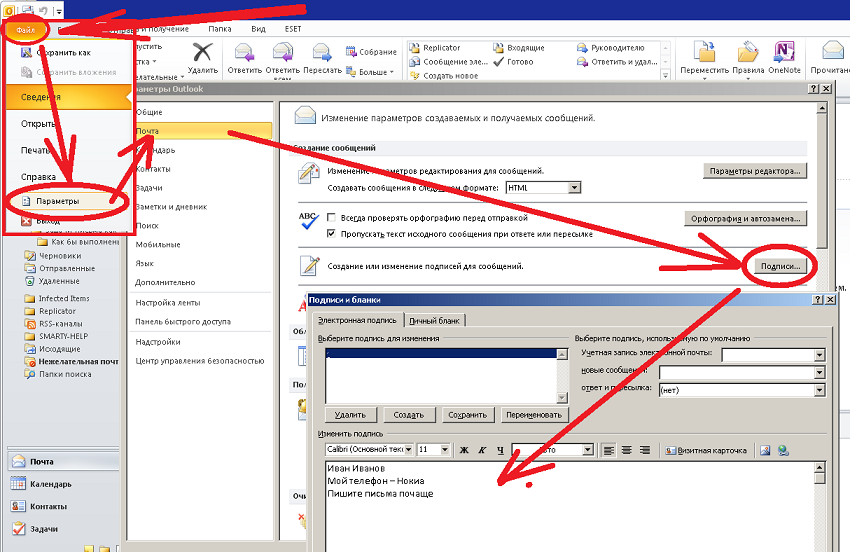Image resolution: width=850 pixels, height=552 pixels.
Task: Open the RSS-каналы folder
Action: coord(54,324)
